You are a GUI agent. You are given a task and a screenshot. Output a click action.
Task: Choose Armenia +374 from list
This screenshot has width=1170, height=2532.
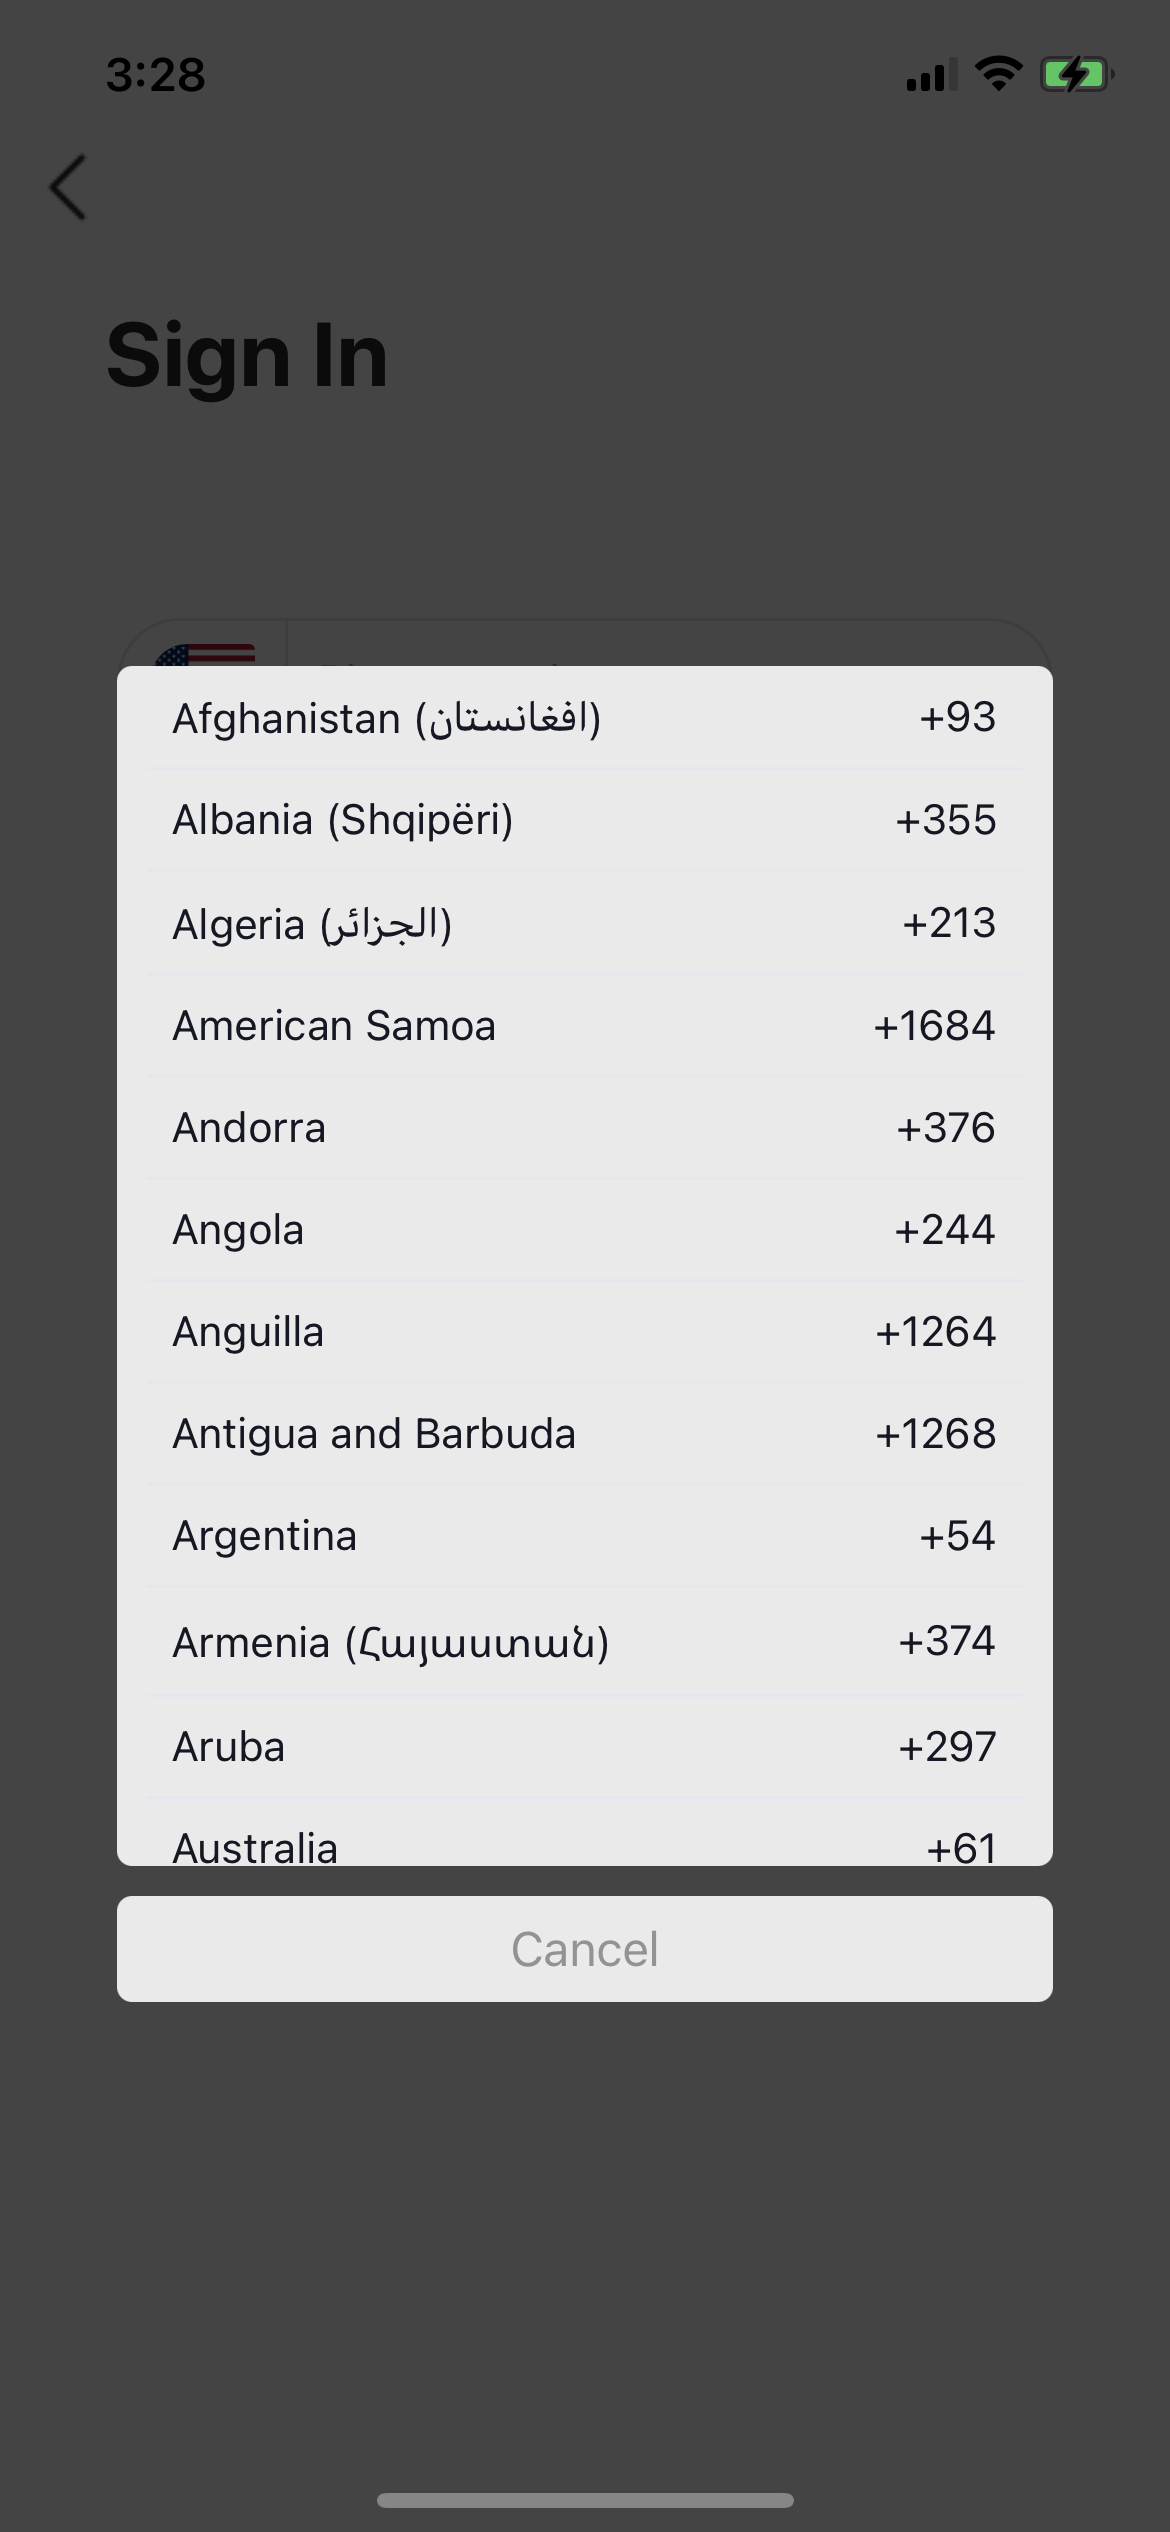(584, 1642)
